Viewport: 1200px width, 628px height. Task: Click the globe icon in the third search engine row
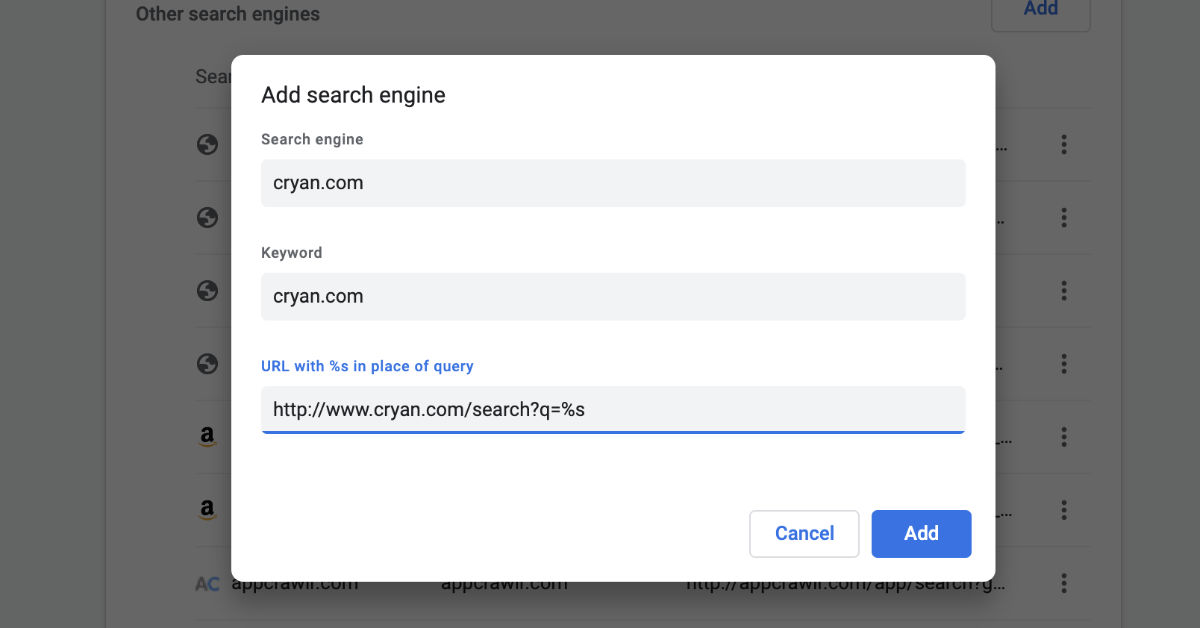[x=207, y=291]
